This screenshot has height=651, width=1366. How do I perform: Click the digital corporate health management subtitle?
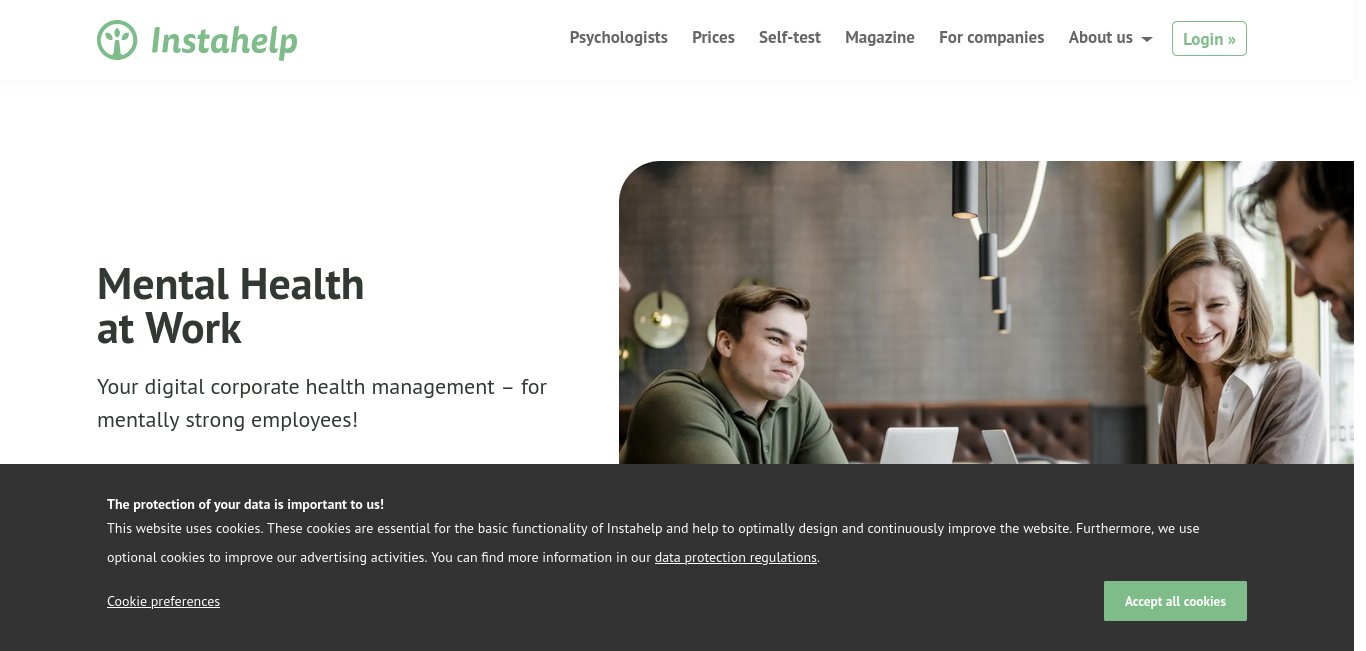pyautogui.click(x=322, y=403)
